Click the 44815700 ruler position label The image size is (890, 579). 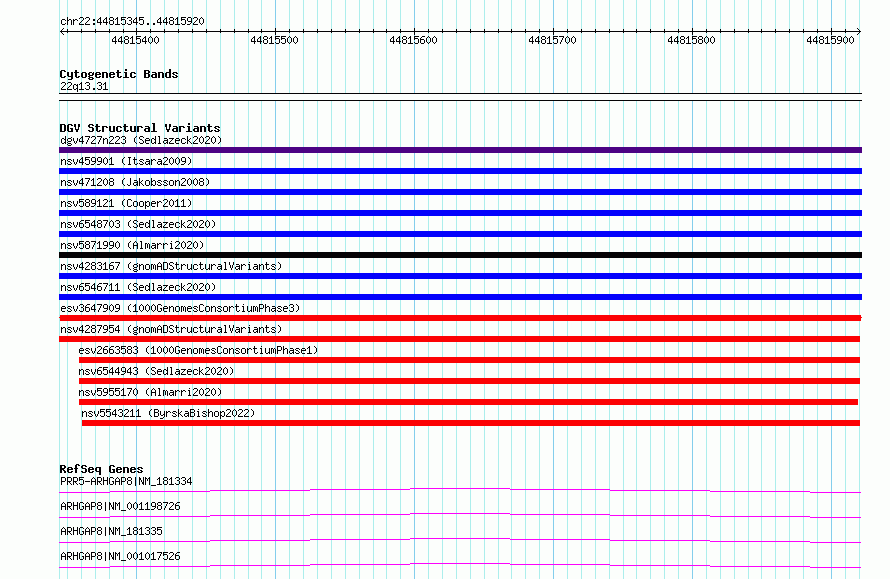pyautogui.click(x=552, y=40)
